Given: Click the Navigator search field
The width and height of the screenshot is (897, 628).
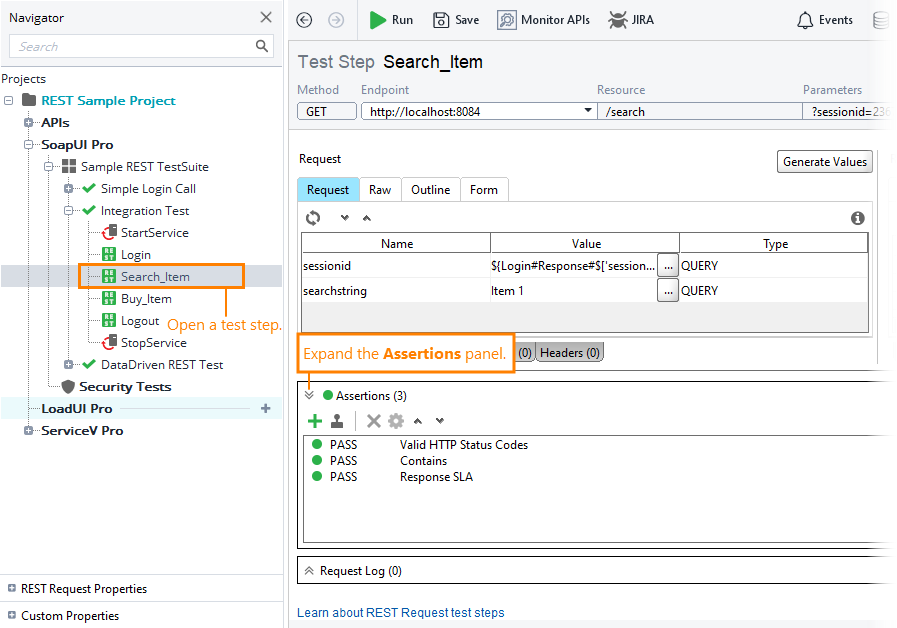Looking at the screenshot, I should pos(141,46).
